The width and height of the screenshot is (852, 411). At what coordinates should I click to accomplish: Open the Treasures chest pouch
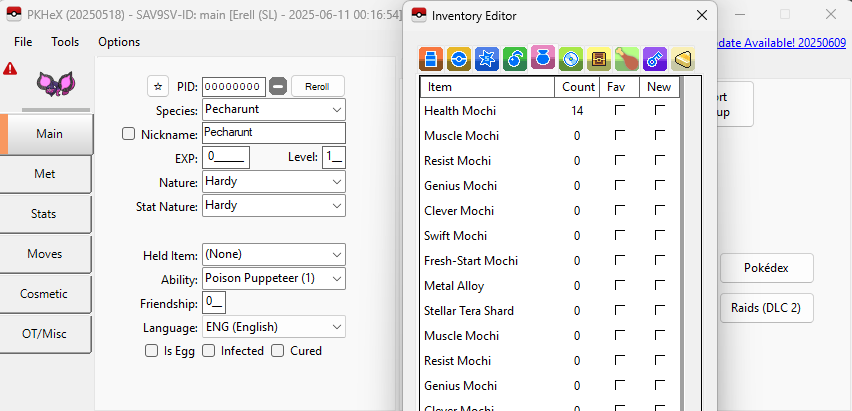(599, 59)
